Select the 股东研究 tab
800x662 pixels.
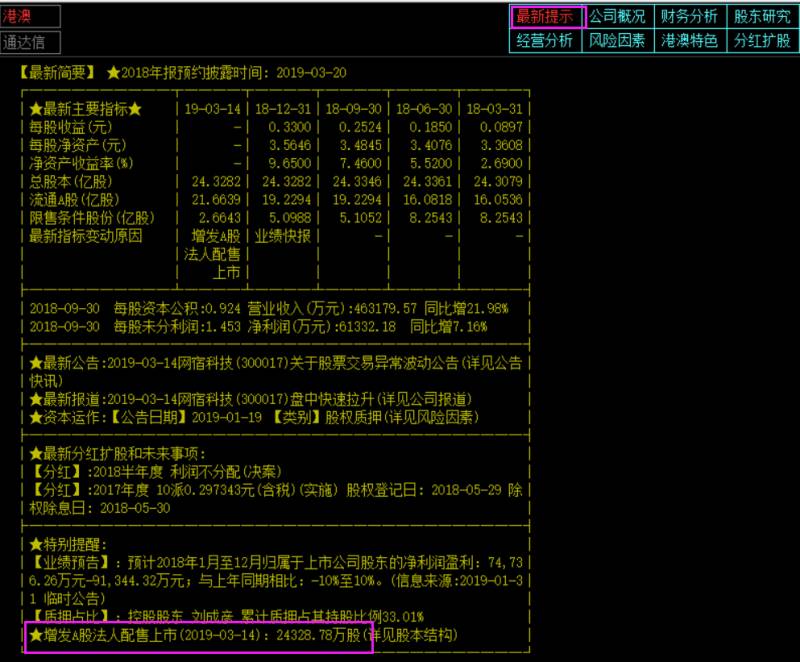762,16
